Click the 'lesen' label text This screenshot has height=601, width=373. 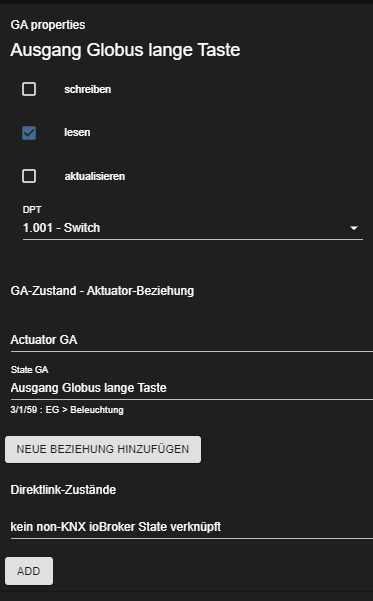(x=77, y=133)
